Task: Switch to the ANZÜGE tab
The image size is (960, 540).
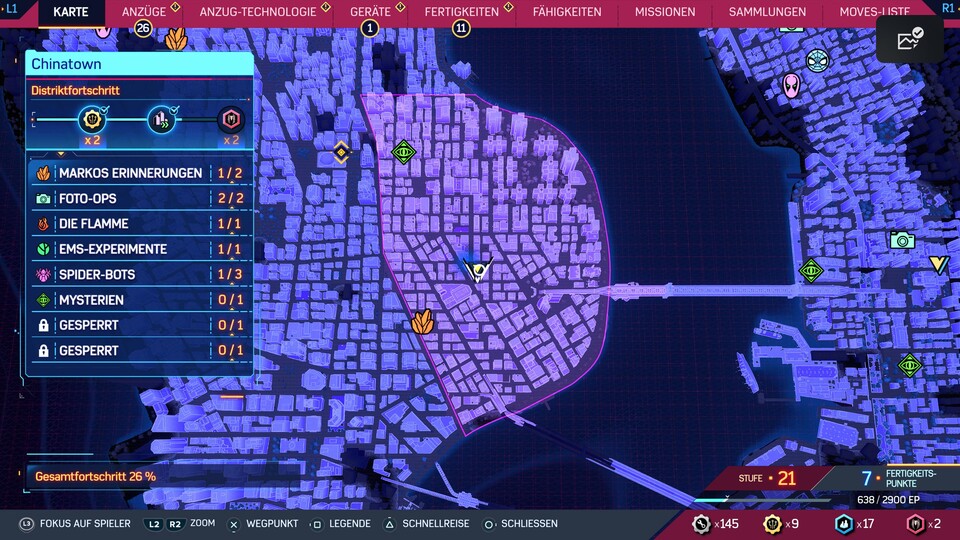Action: coord(143,12)
